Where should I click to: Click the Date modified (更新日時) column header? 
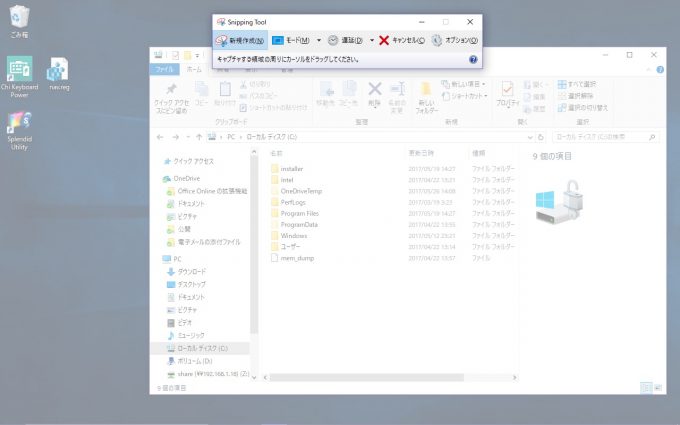421,153
